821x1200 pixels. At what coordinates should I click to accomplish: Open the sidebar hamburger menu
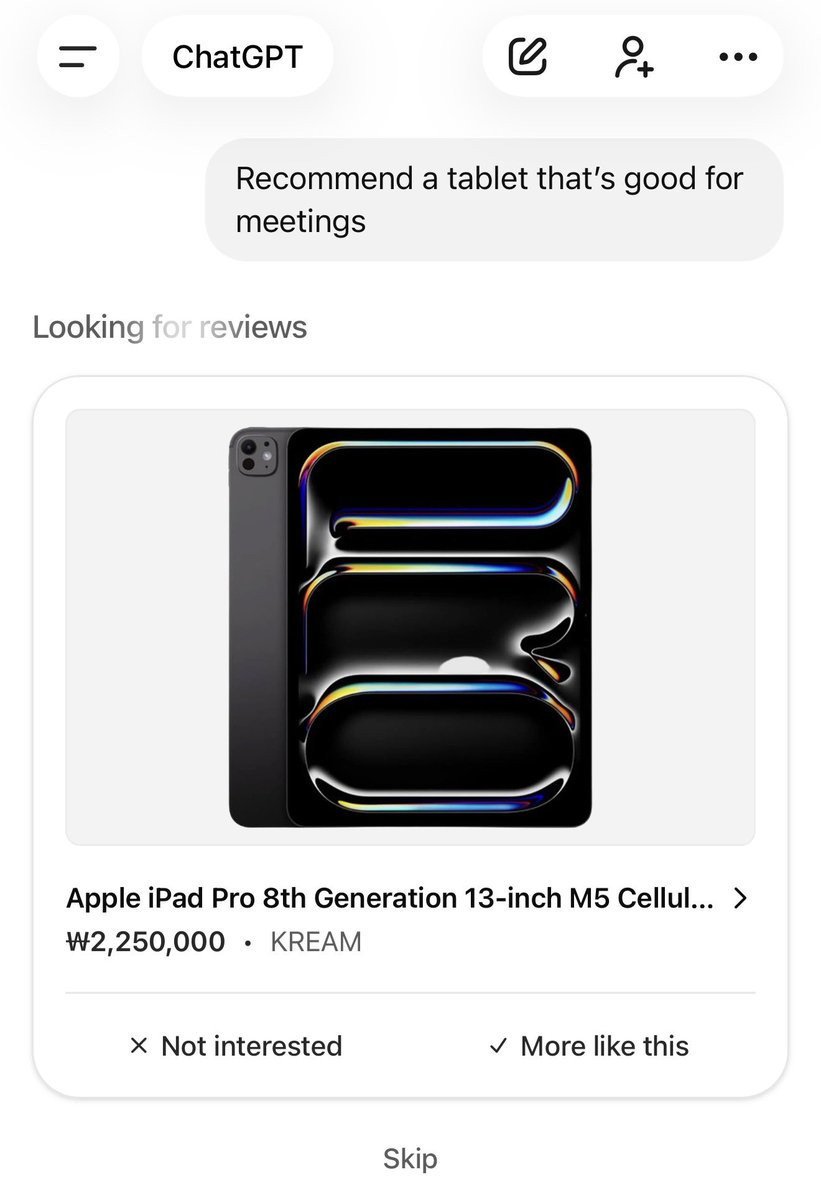point(78,57)
